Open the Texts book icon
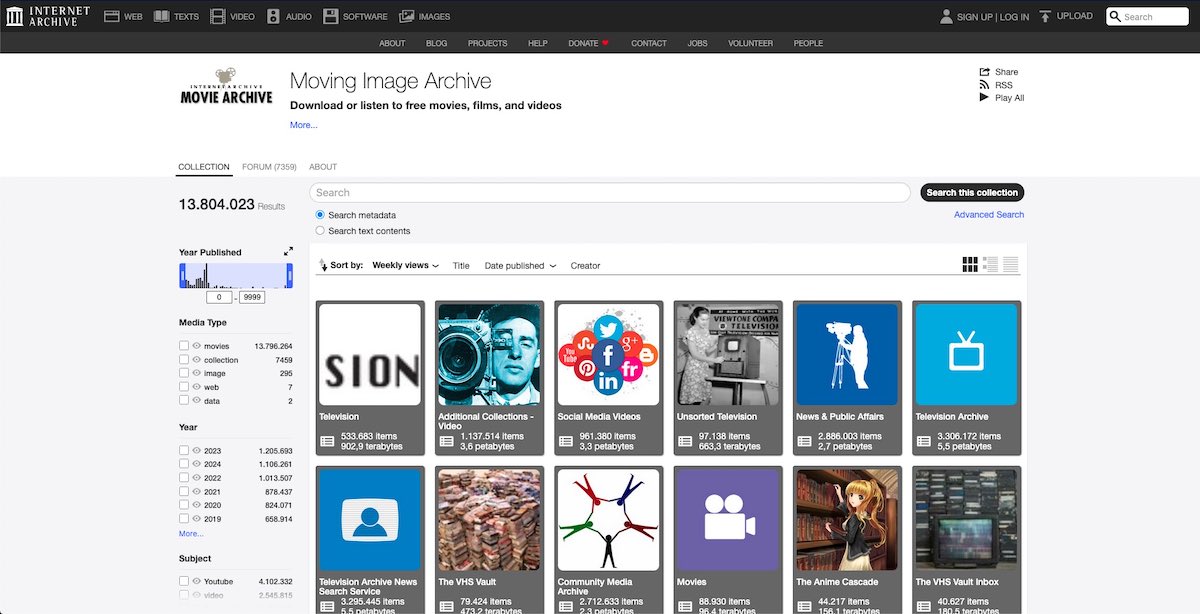The image size is (1200, 614). 161,16
